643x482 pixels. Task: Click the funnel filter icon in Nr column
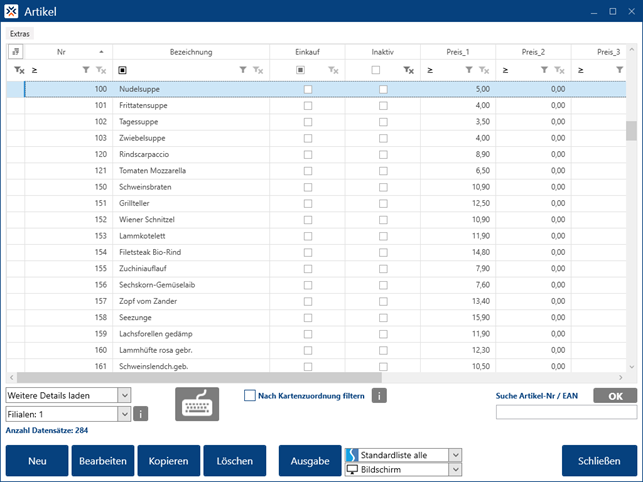click(86, 71)
